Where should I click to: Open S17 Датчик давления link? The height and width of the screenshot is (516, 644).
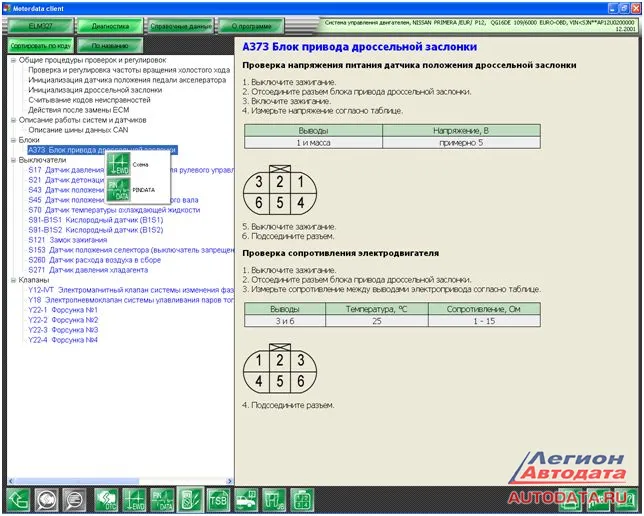pyautogui.click(x=66, y=170)
